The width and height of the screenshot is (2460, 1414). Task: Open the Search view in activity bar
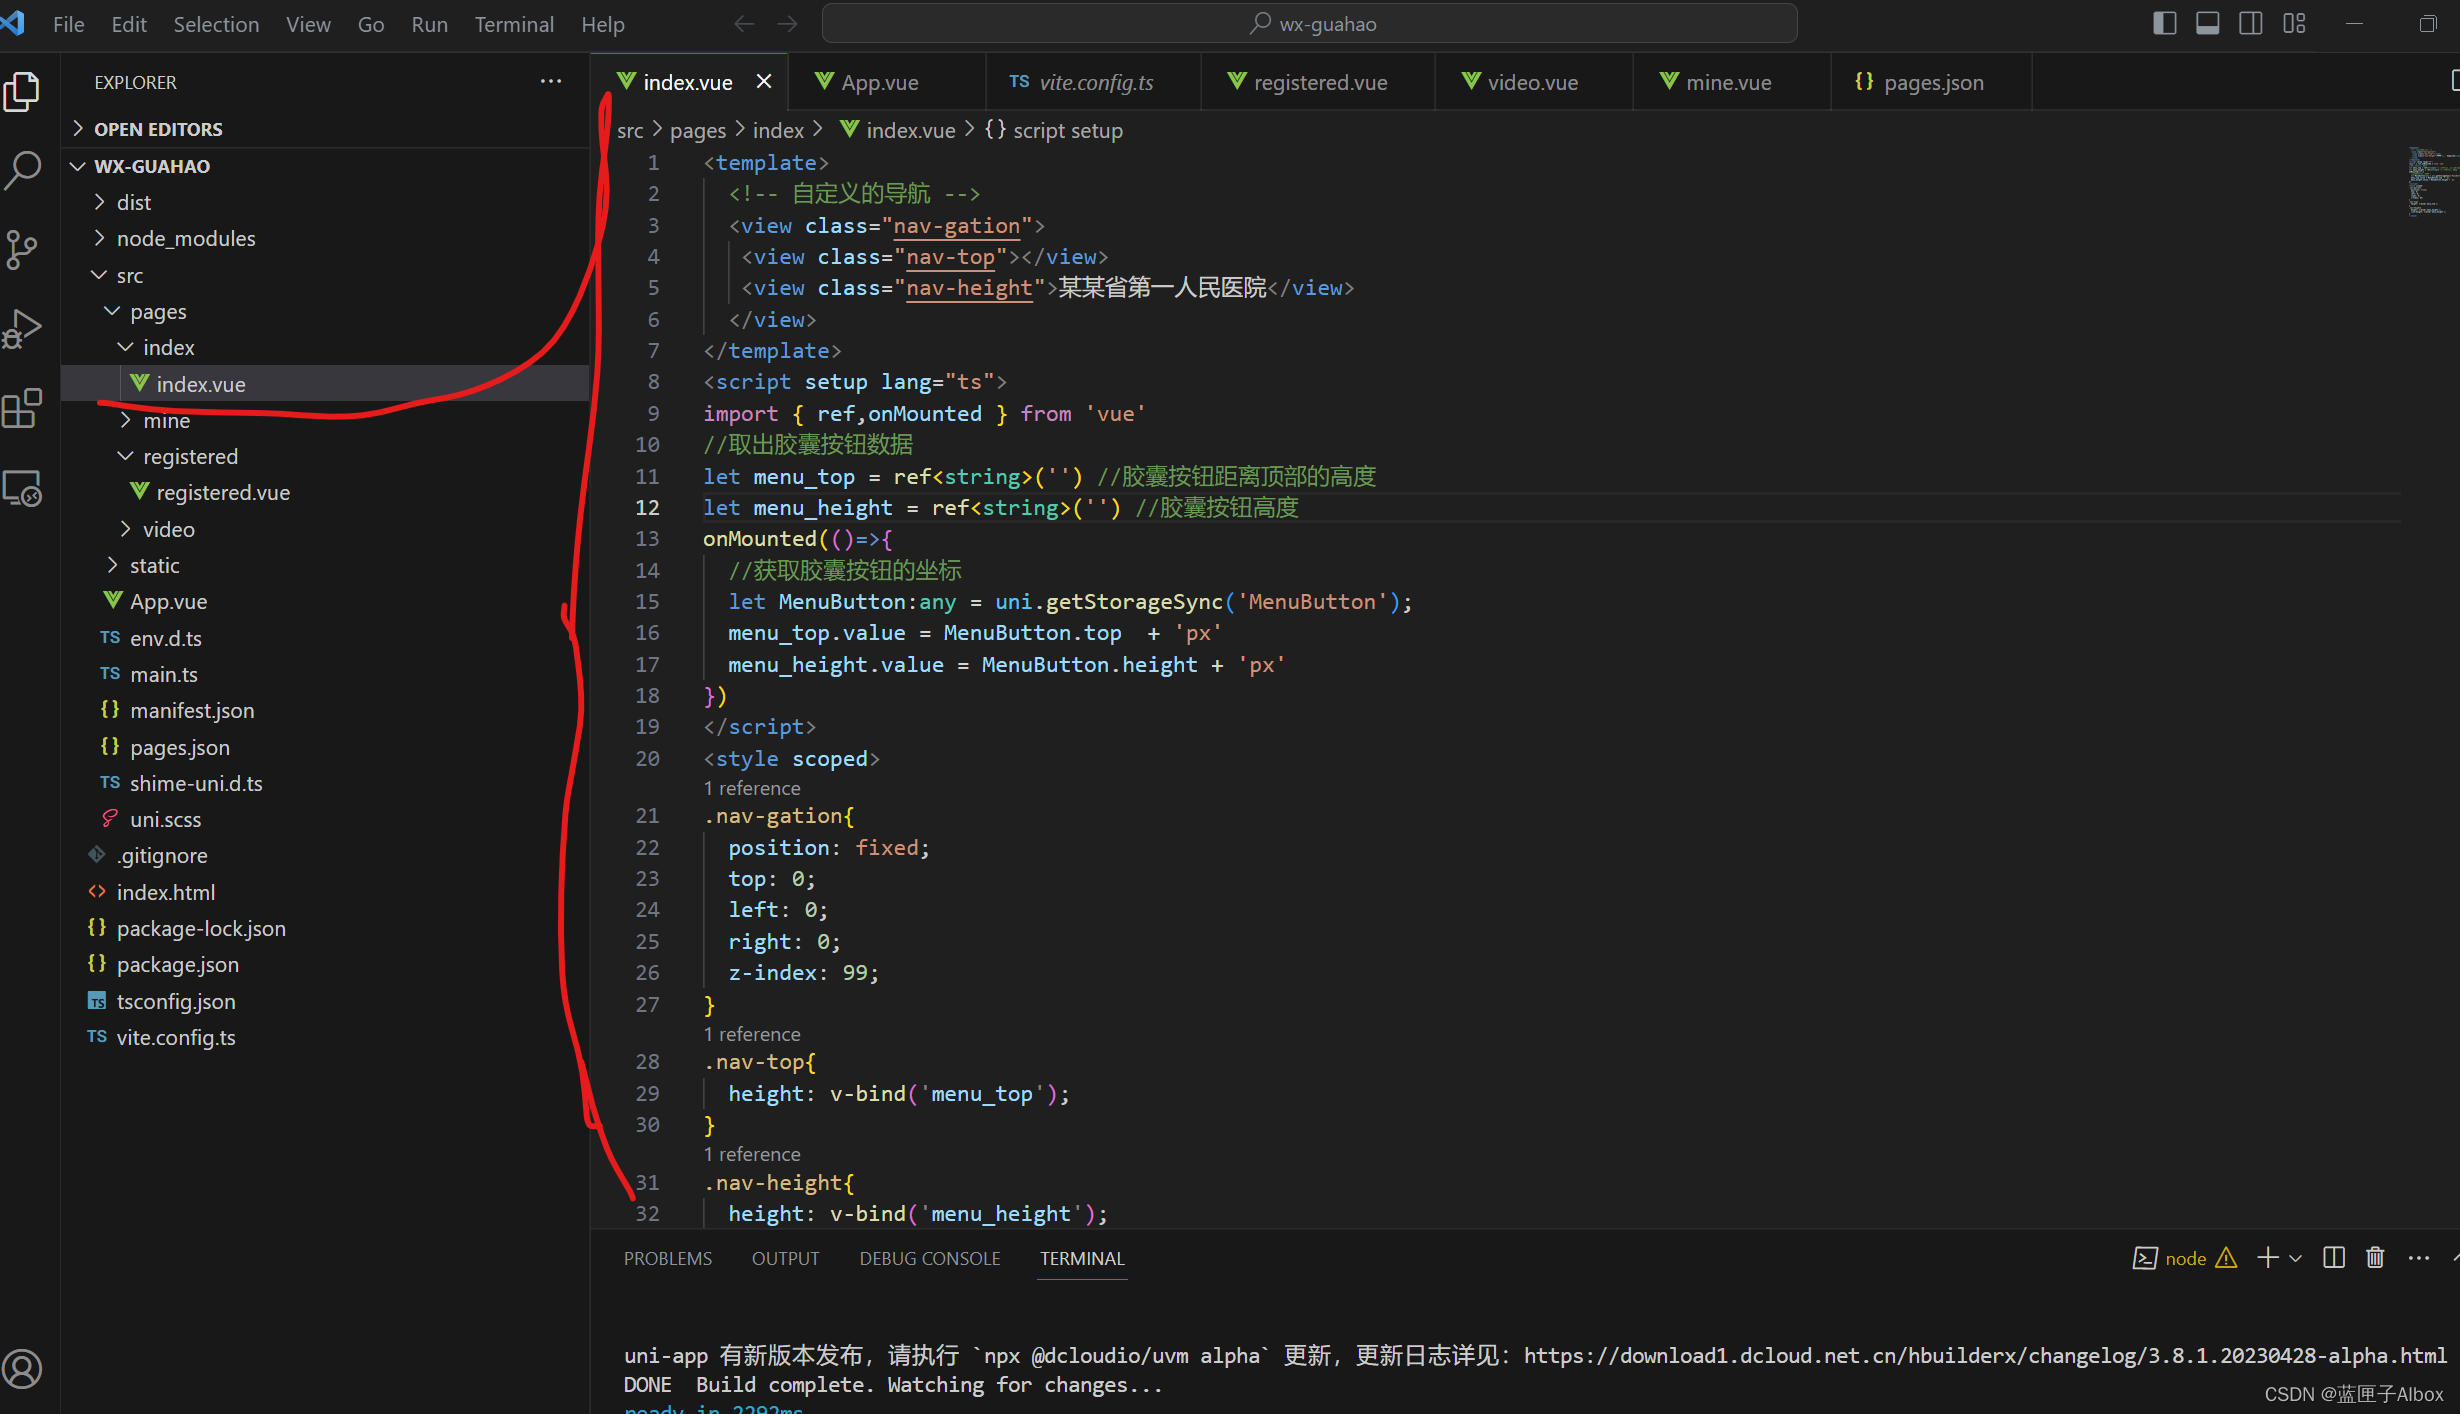tap(23, 169)
